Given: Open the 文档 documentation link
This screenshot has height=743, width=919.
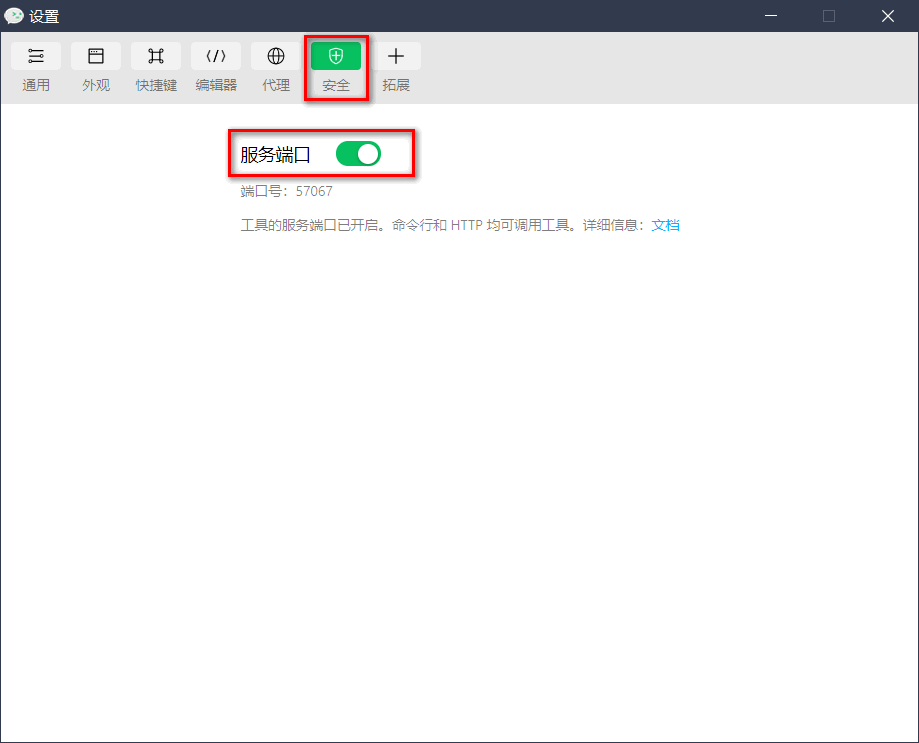Looking at the screenshot, I should click(x=665, y=225).
